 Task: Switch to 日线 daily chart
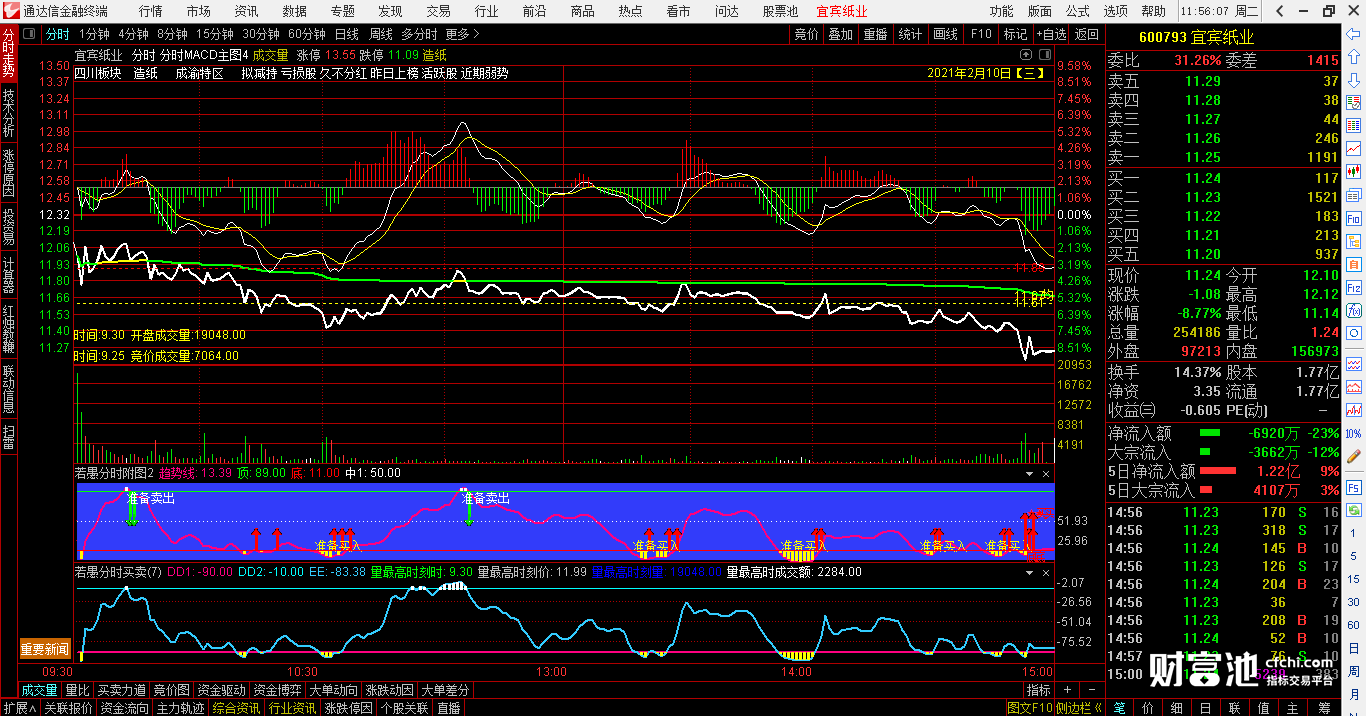pyautogui.click(x=346, y=33)
